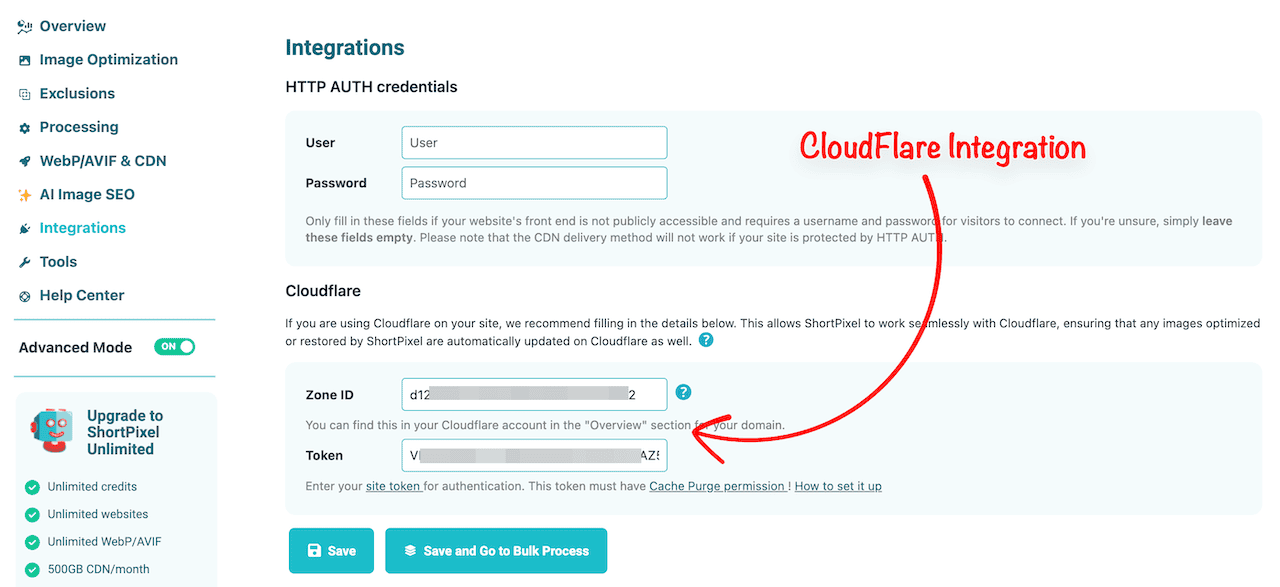This screenshot has width=1280, height=587.
Task: Click the ShortPixel robot mascot image
Action: pos(51,430)
